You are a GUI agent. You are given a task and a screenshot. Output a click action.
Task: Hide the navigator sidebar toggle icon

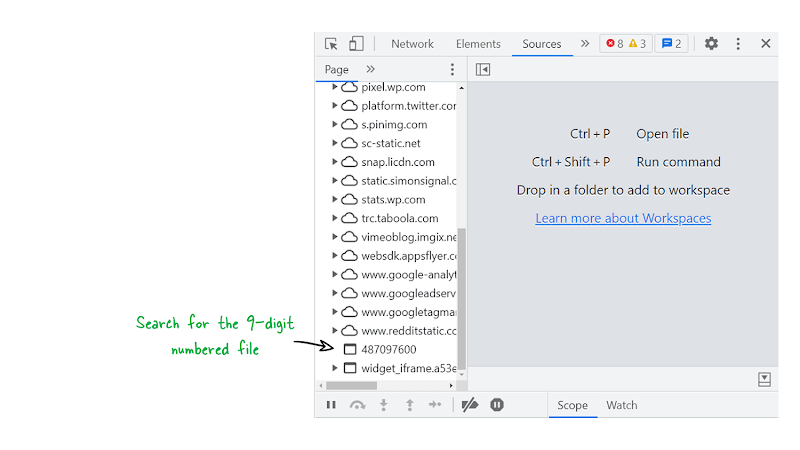(x=483, y=69)
